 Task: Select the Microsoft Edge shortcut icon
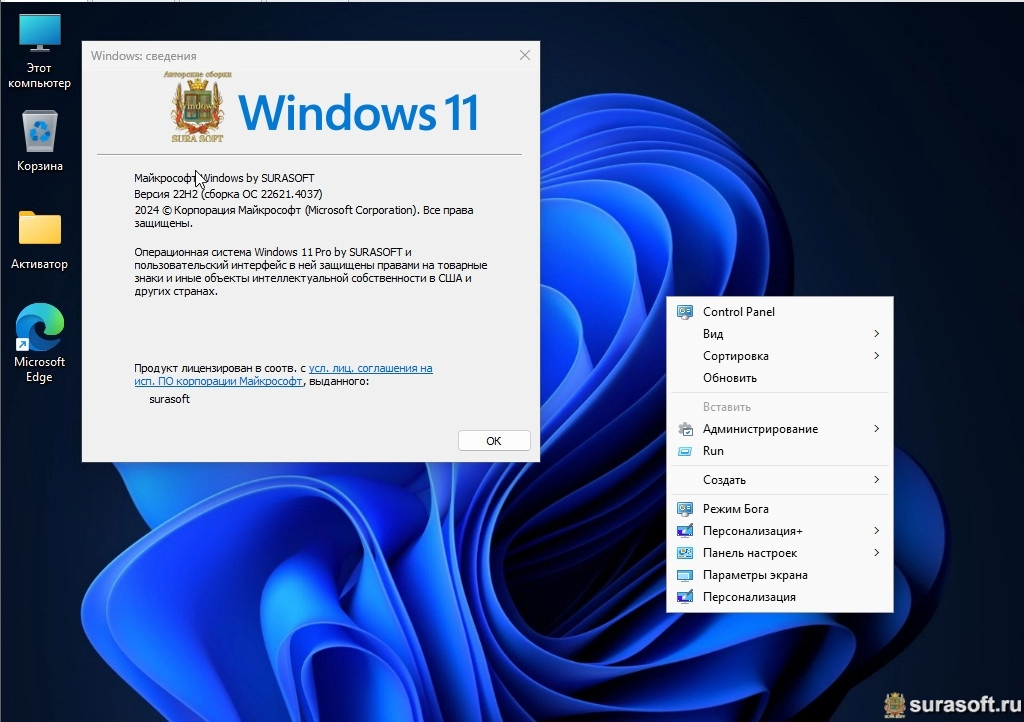pos(40,343)
